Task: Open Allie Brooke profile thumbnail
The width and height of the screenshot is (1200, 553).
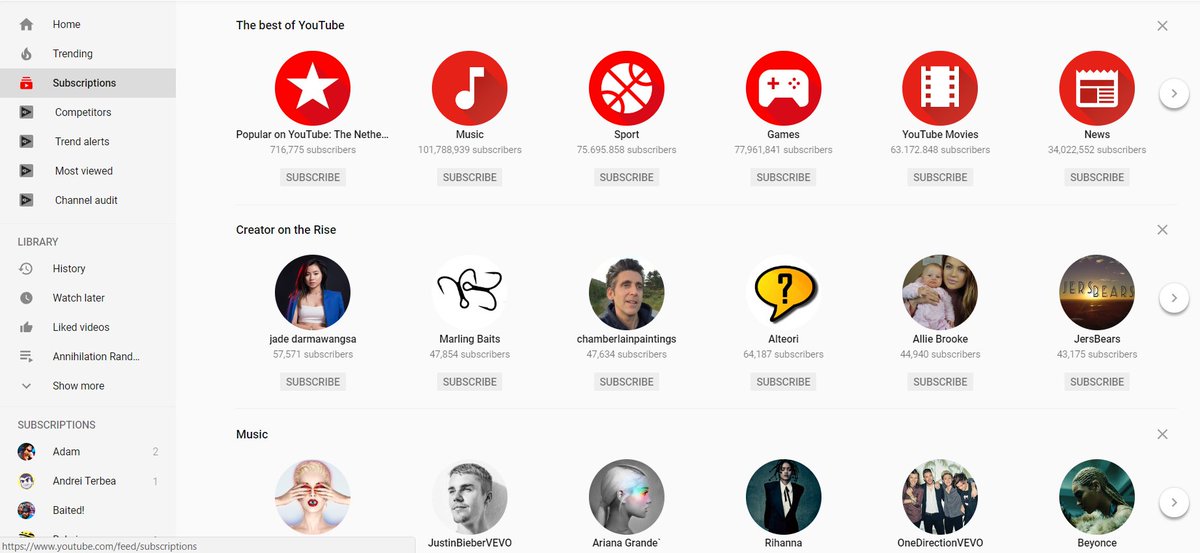Action: tap(940, 293)
